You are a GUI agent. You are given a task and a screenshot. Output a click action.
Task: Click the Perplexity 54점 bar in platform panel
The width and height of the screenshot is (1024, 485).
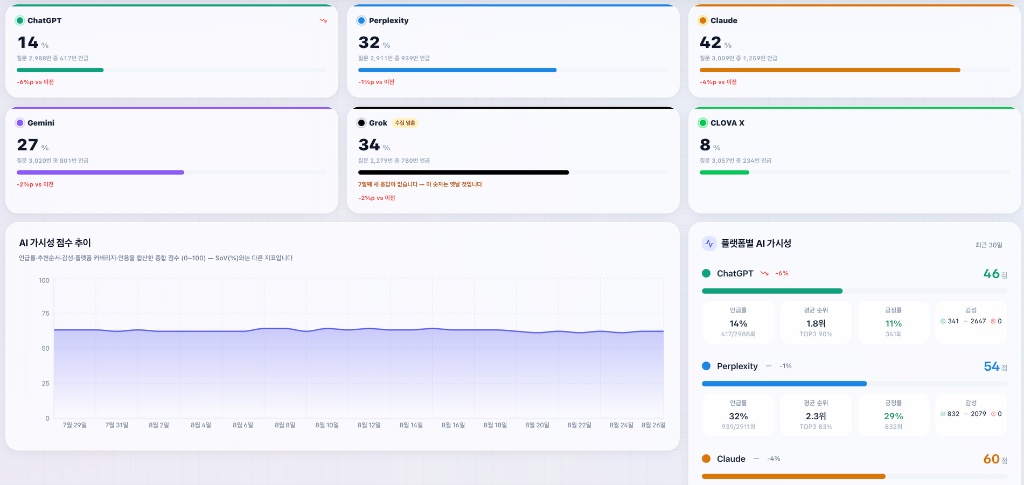[784, 384]
